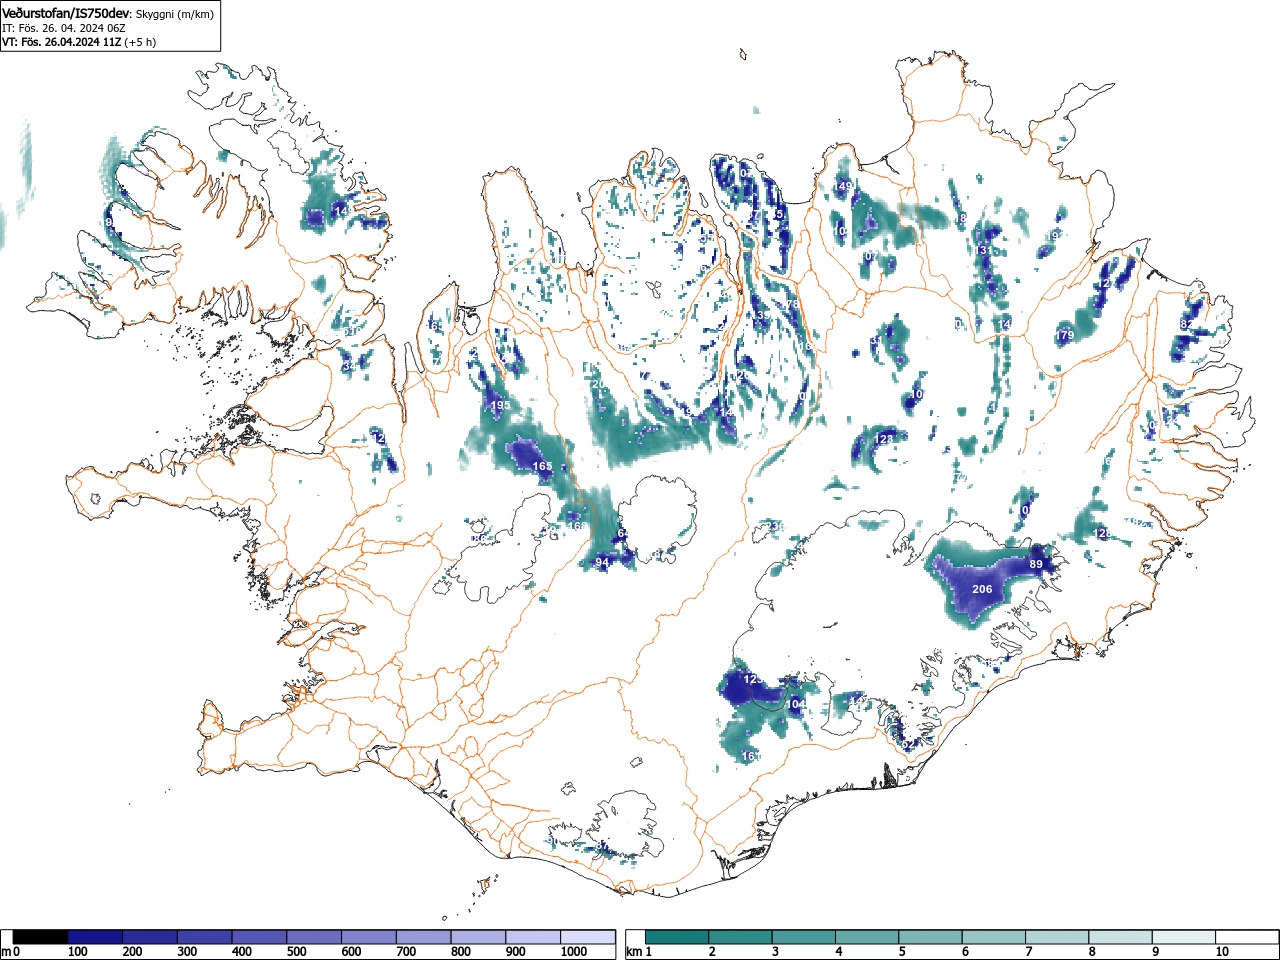Pick the 400–500 m legend swatch
Viewport: 1280px width, 960px height.
(259, 937)
